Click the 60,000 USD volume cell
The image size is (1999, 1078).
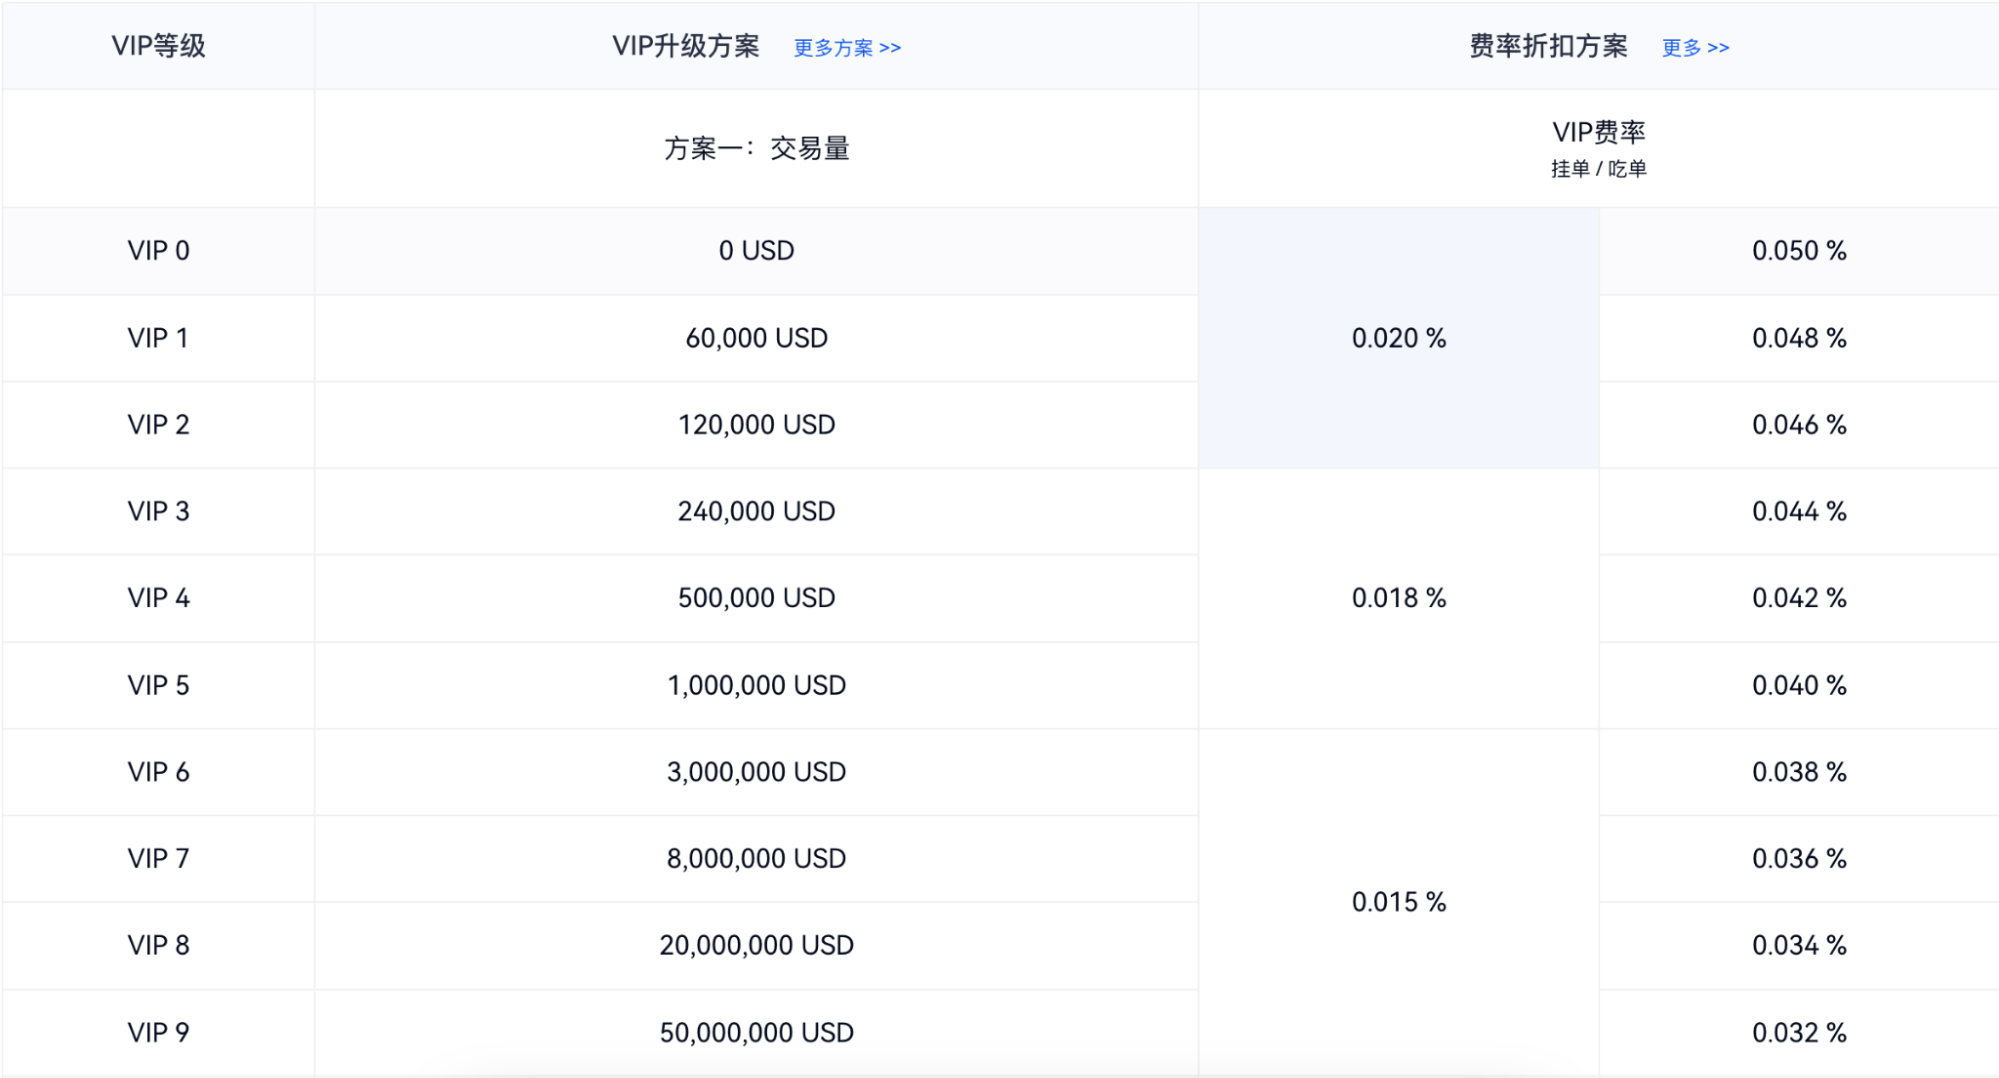(x=757, y=338)
